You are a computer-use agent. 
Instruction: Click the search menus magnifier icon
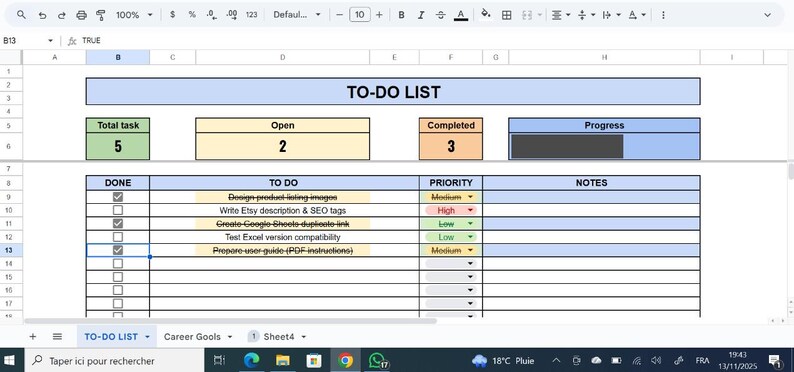tap(21, 15)
